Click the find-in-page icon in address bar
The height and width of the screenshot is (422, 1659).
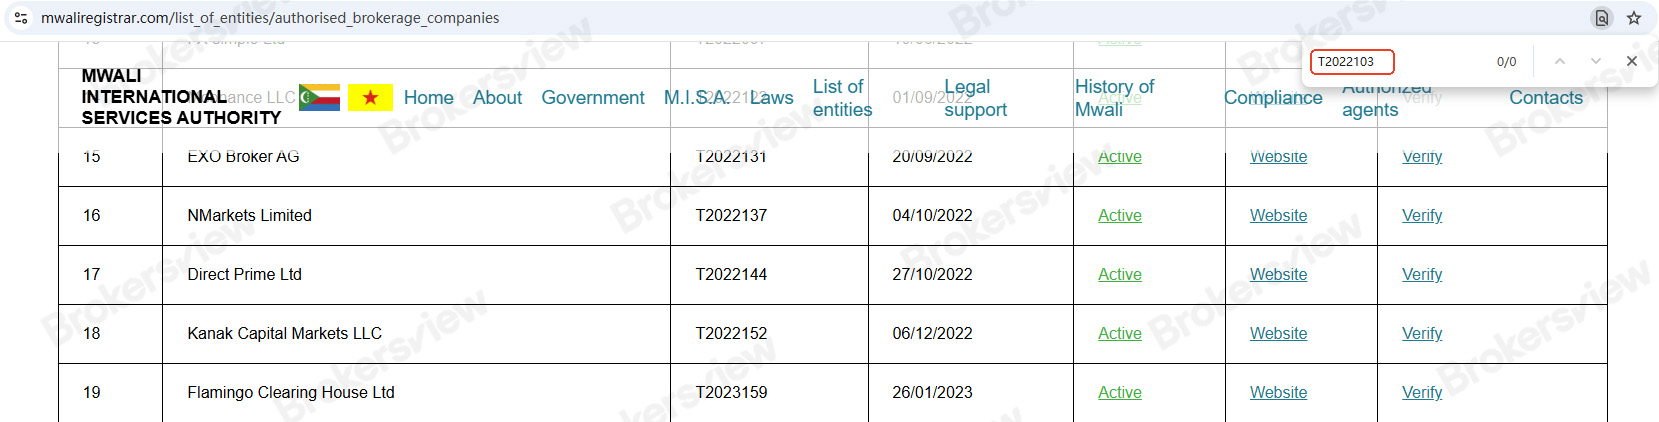click(1602, 18)
